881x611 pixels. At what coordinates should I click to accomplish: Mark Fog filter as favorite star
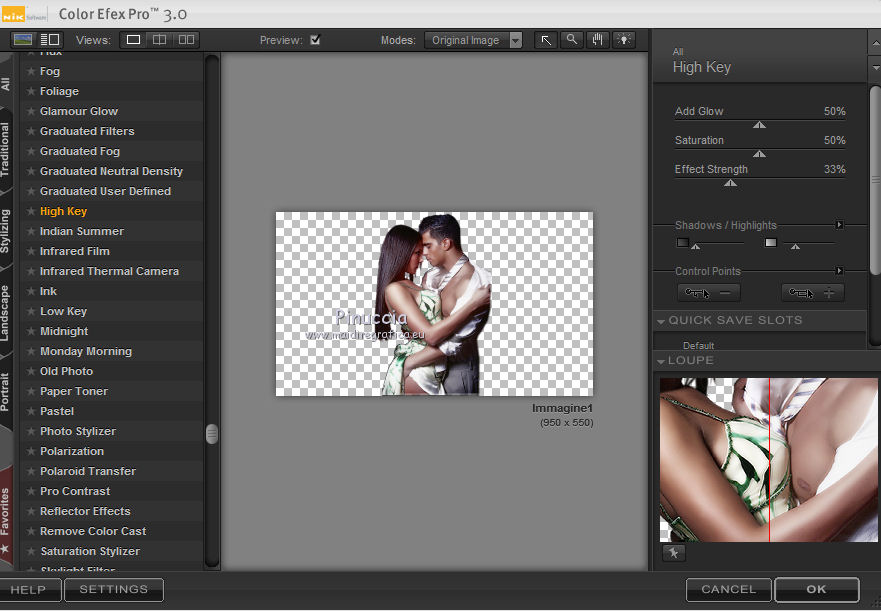pyautogui.click(x=30, y=72)
